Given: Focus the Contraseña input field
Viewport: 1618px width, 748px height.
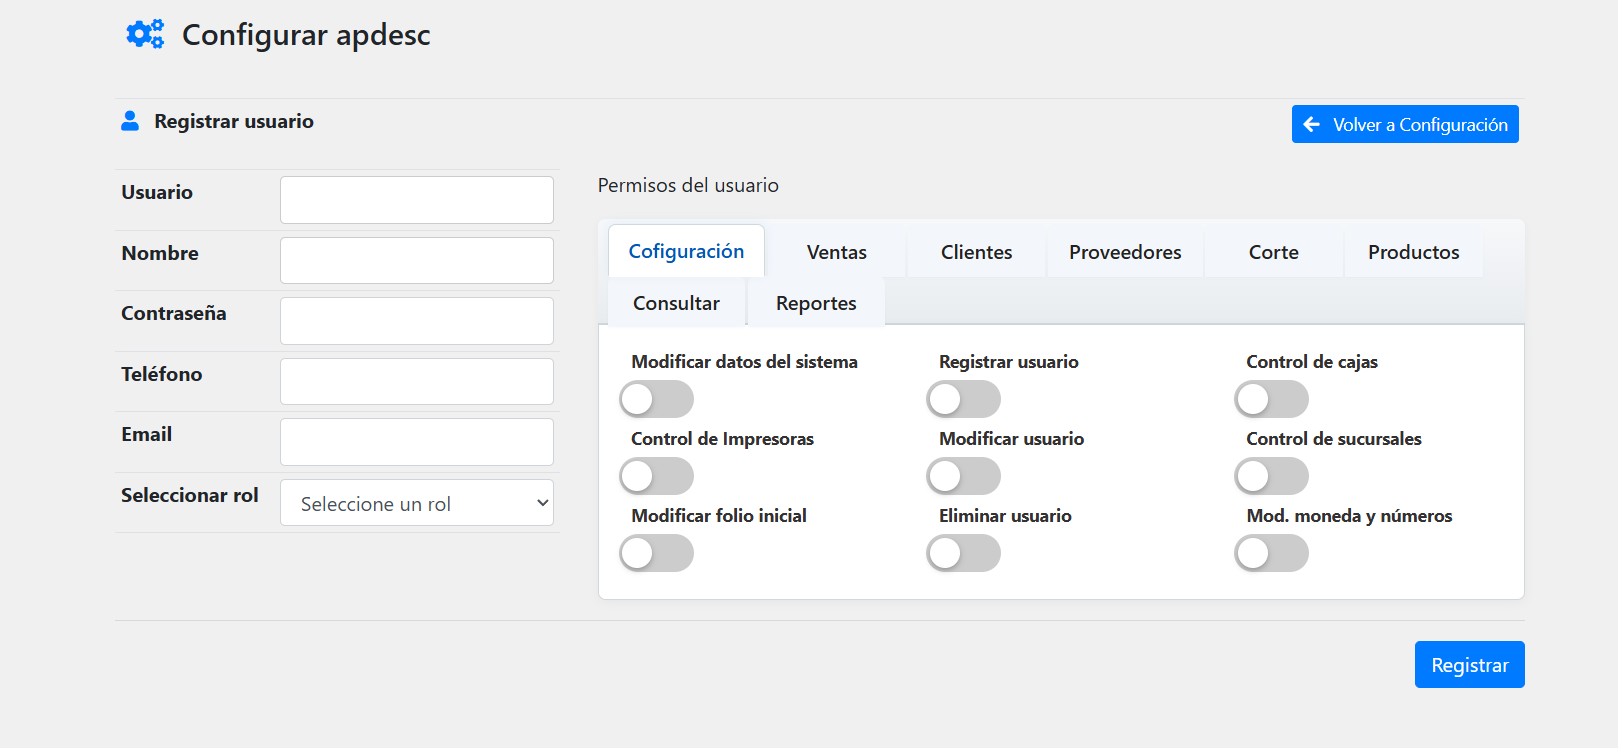Looking at the screenshot, I should [417, 321].
